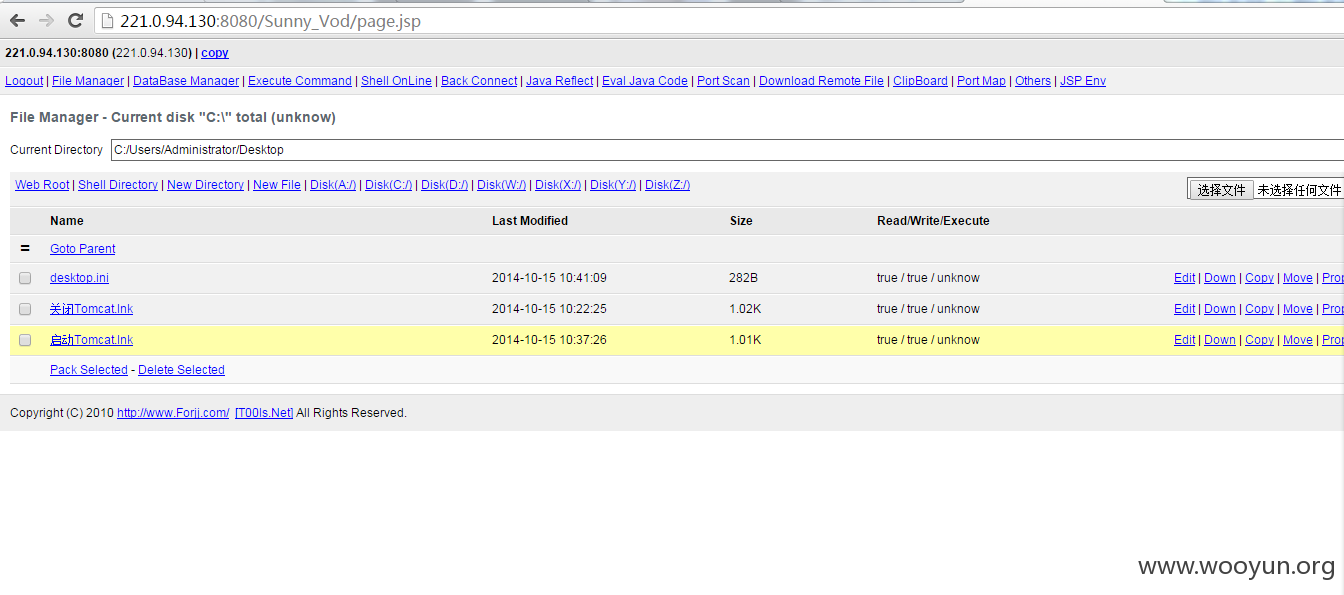
Task: Switch to Disk(X:/)
Action: pyautogui.click(x=558, y=185)
